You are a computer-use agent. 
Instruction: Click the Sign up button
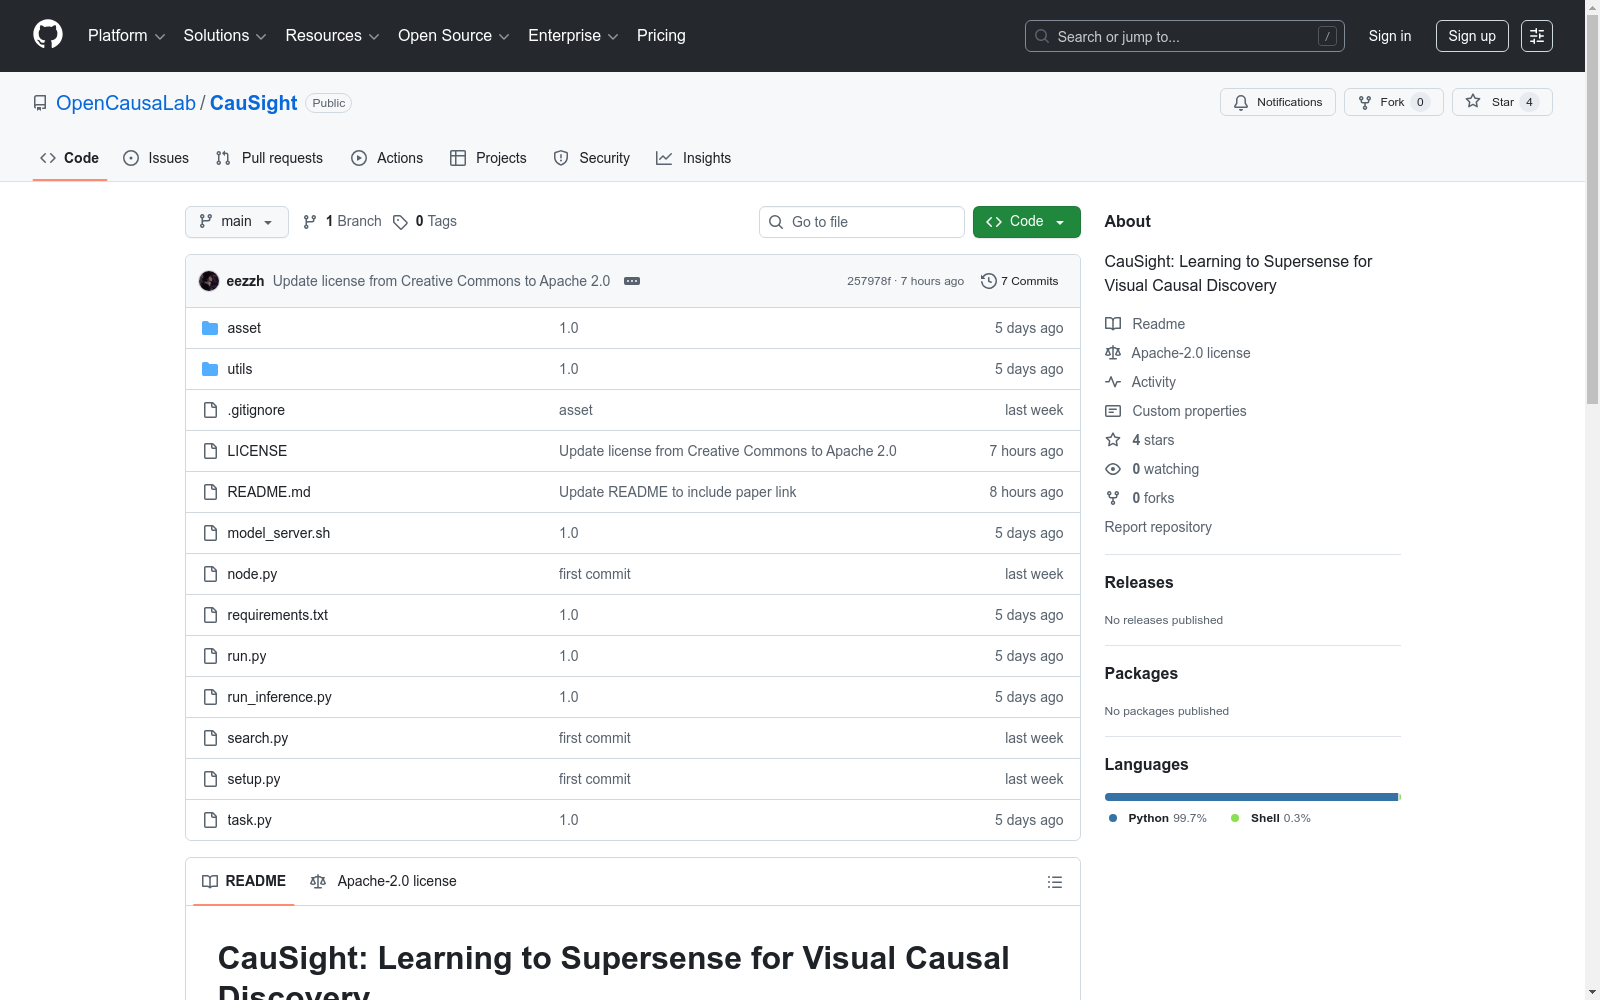[1472, 36]
